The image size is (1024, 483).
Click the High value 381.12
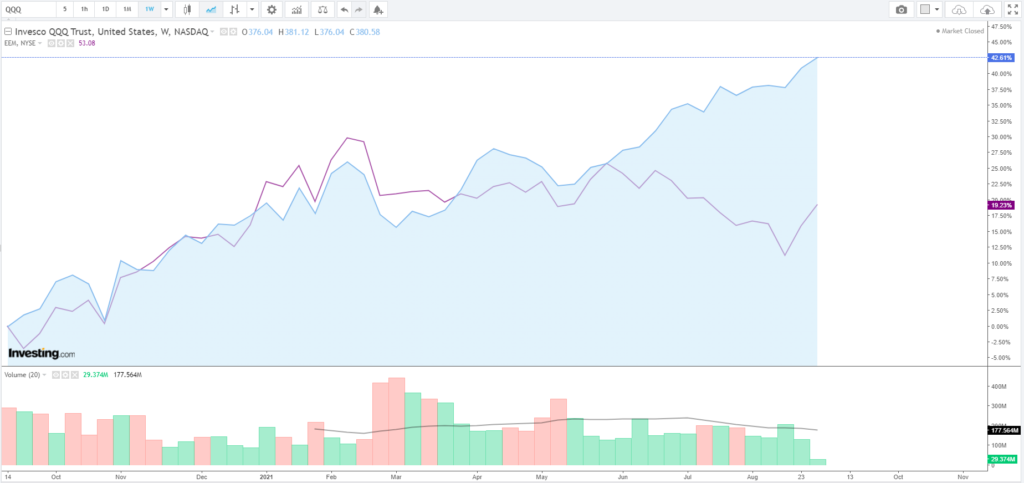click(296, 32)
